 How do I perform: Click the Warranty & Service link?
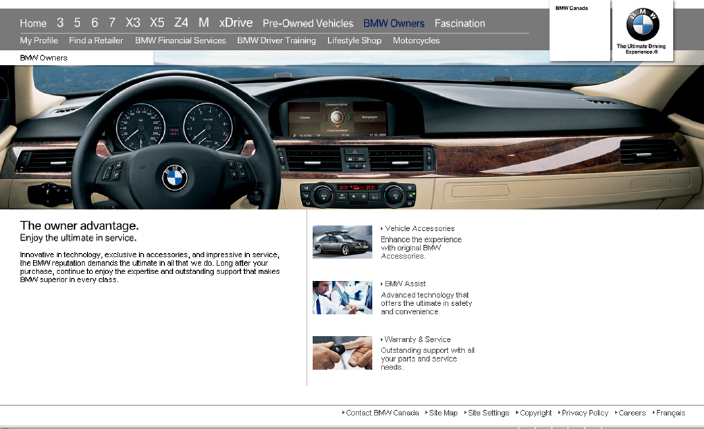click(418, 340)
